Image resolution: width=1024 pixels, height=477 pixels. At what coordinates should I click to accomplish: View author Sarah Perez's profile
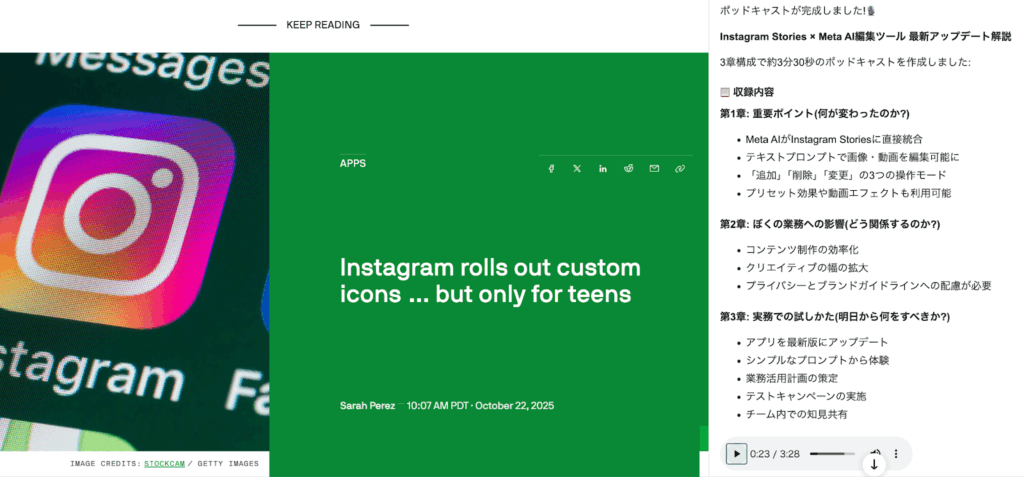tap(367, 406)
